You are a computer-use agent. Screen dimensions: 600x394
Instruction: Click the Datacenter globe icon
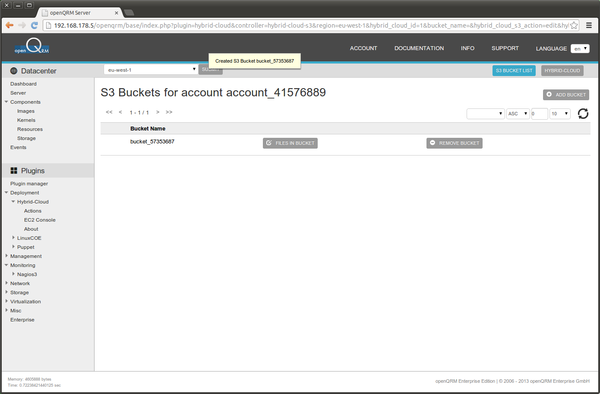(x=14, y=71)
